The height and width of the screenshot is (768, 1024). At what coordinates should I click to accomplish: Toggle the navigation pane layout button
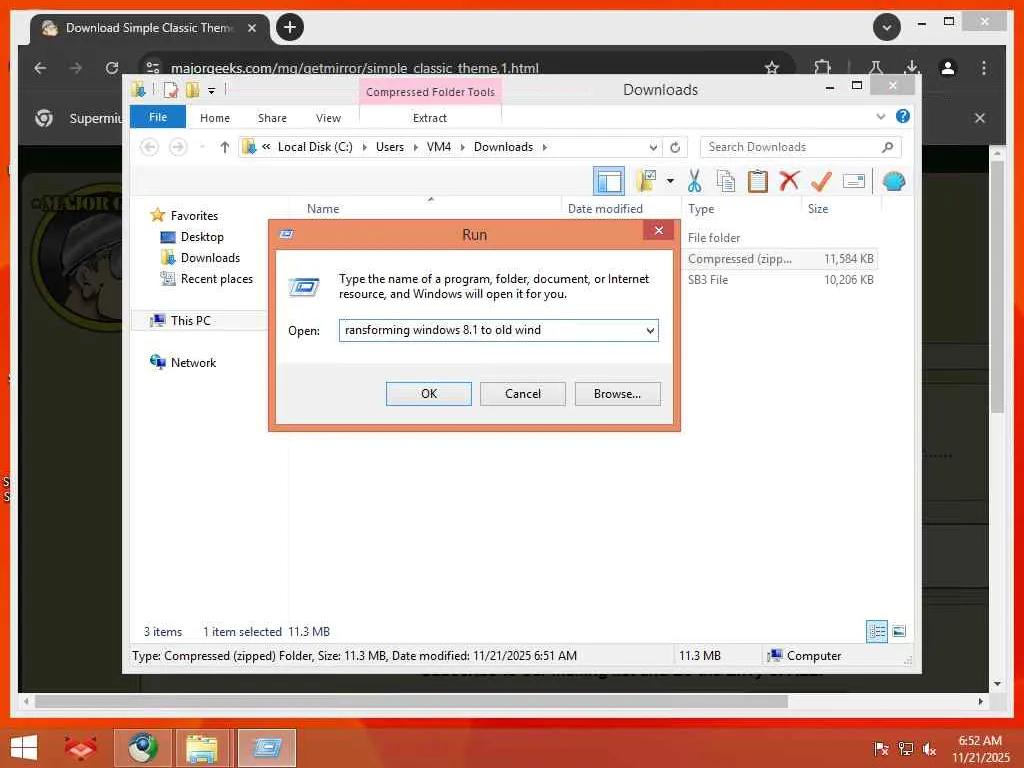pos(609,181)
